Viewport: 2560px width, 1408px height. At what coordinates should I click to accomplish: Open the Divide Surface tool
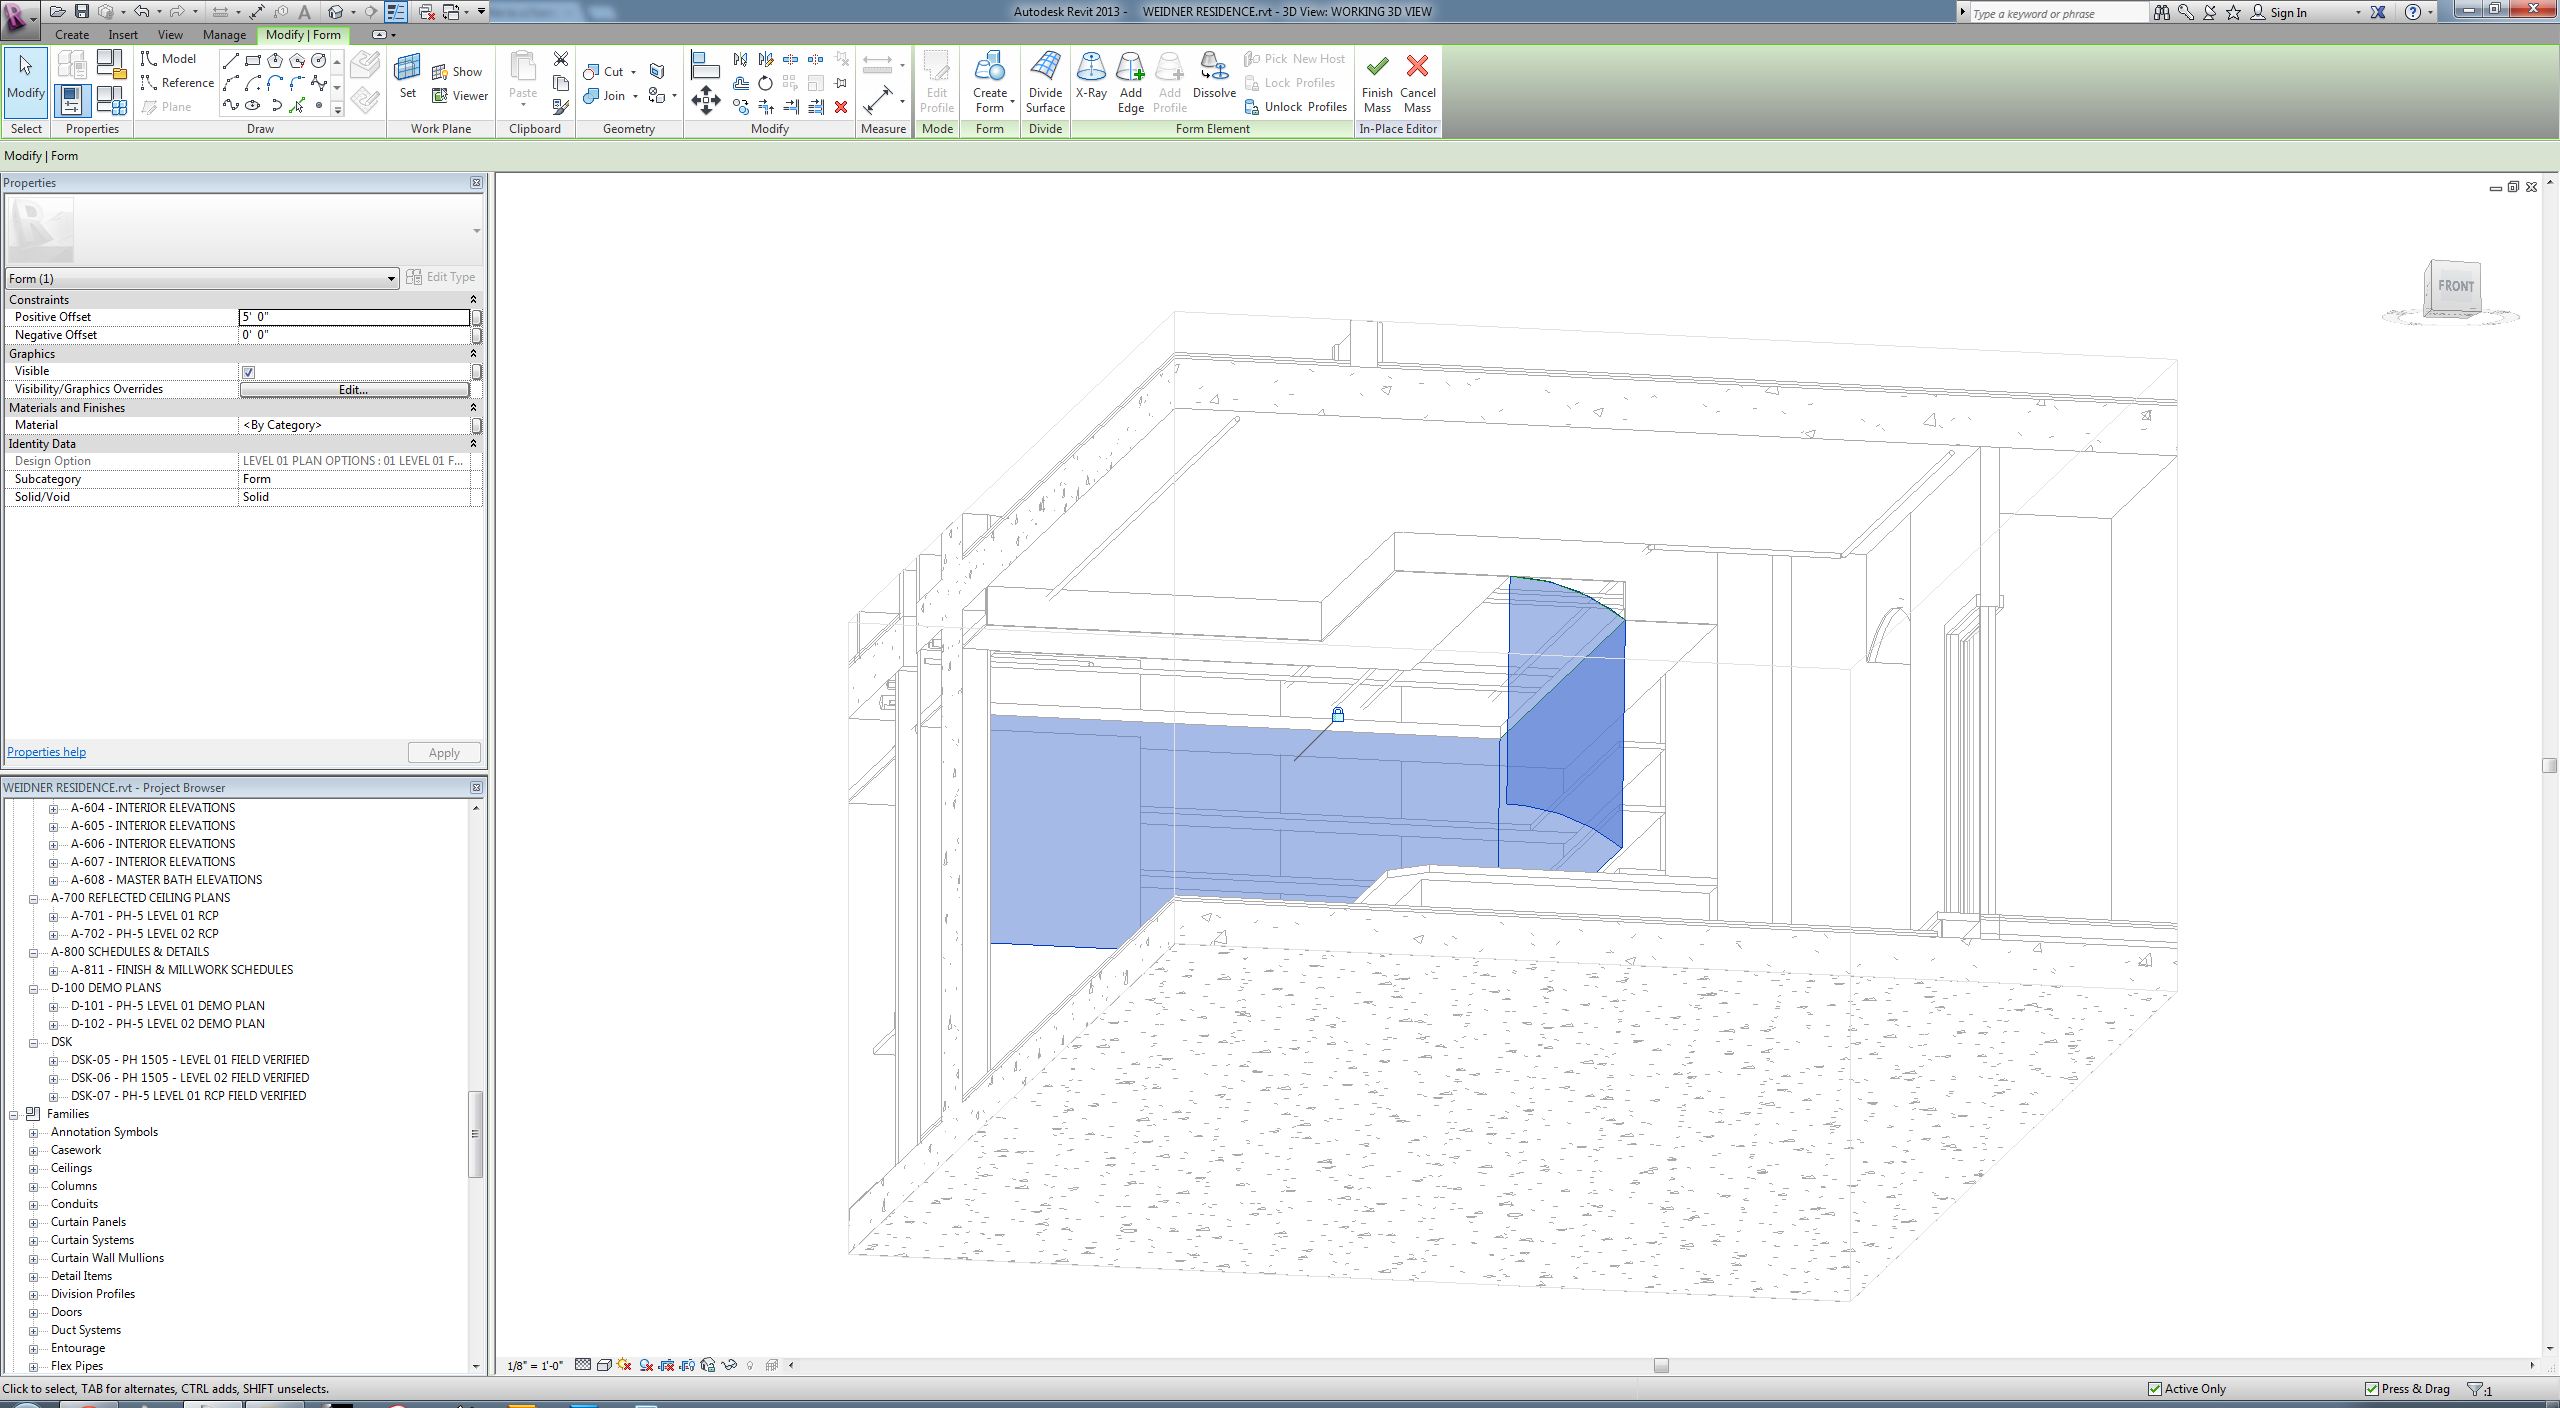pyautogui.click(x=1045, y=68)
